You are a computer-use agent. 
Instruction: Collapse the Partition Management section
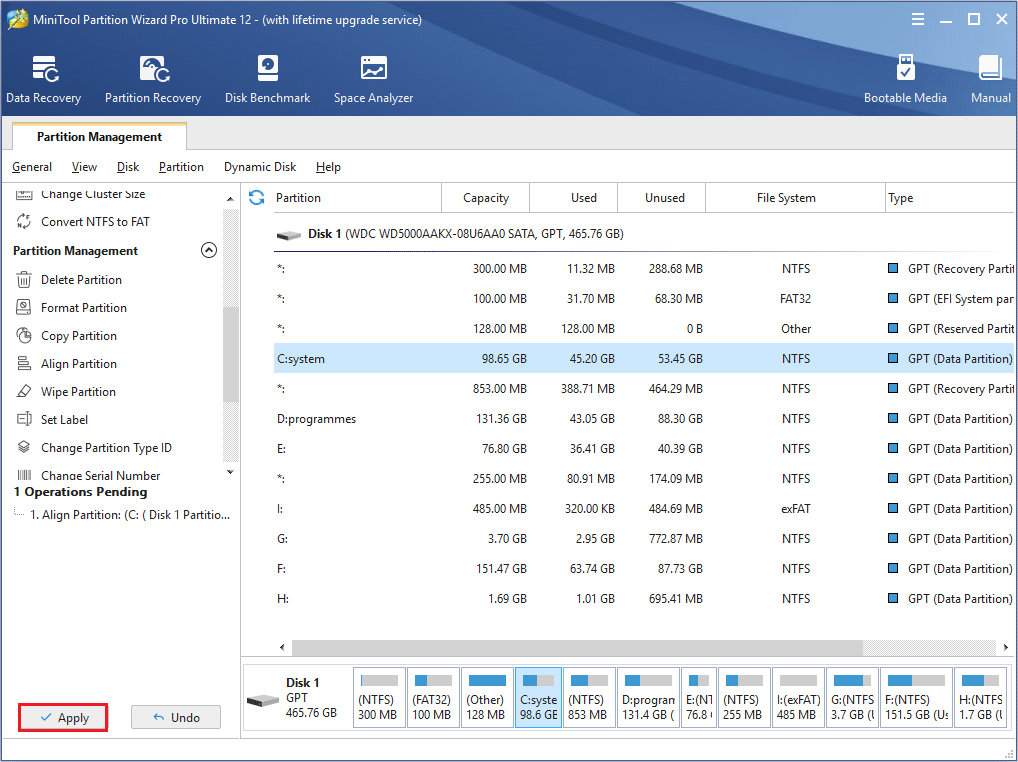coord(208,251)
